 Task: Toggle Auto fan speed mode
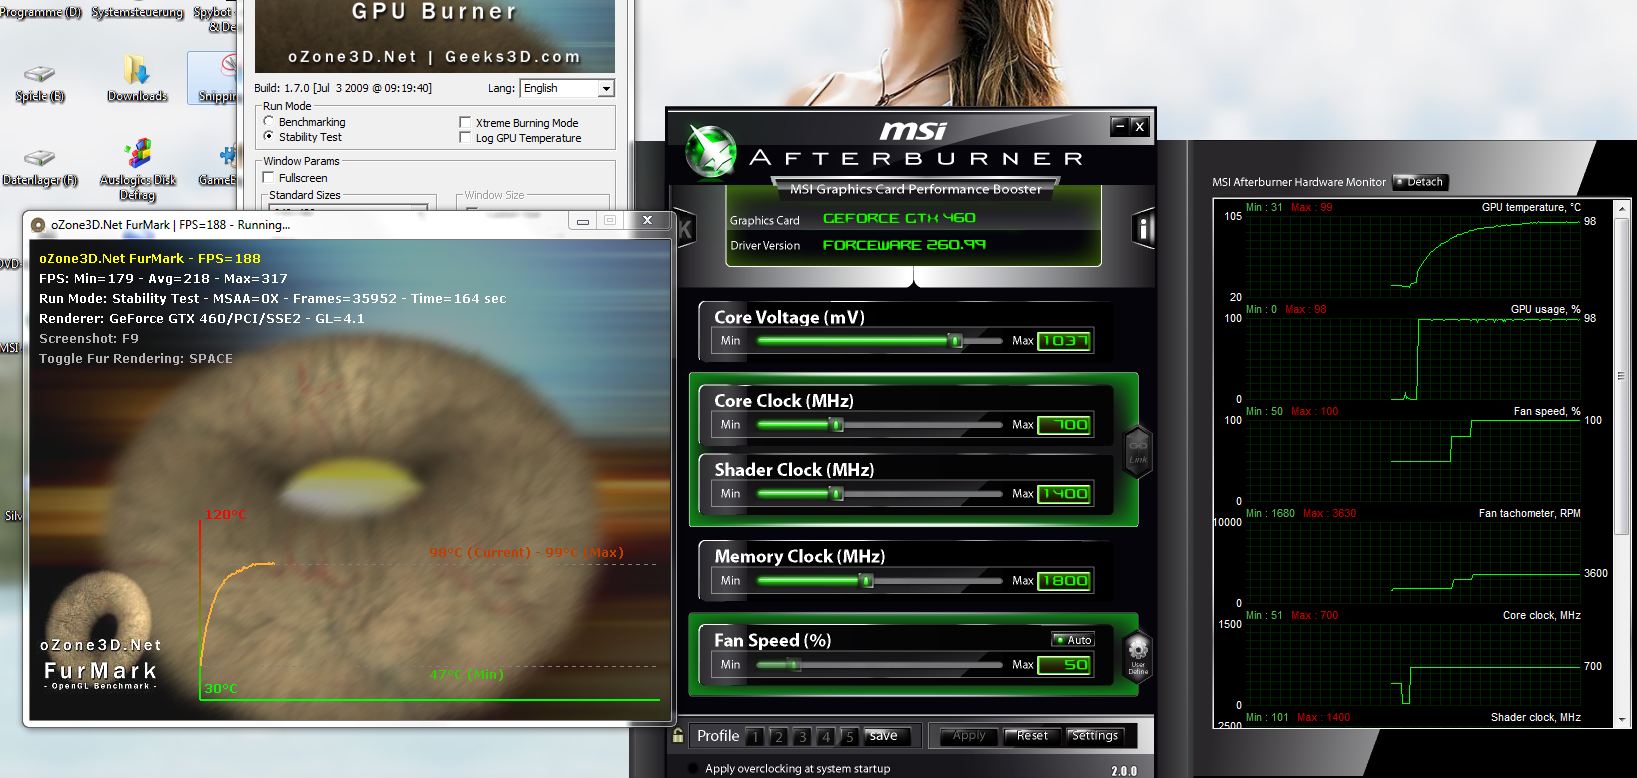[x=1073, y=640]
